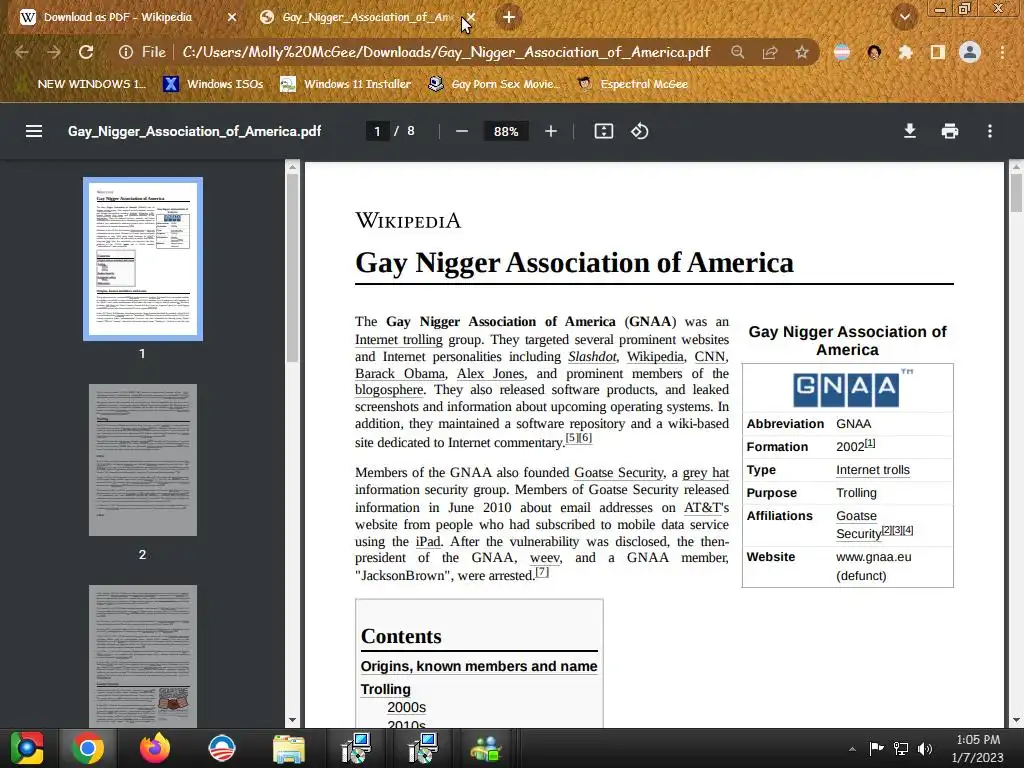Reload the current page
1024x768 pixels.
[x=86, y=52]
